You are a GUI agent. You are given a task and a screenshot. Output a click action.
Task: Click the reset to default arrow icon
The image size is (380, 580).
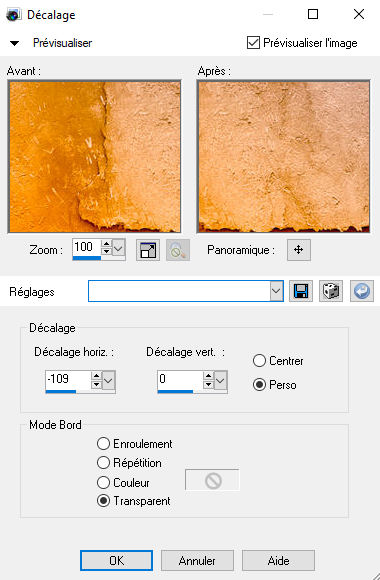pos(361,291)
